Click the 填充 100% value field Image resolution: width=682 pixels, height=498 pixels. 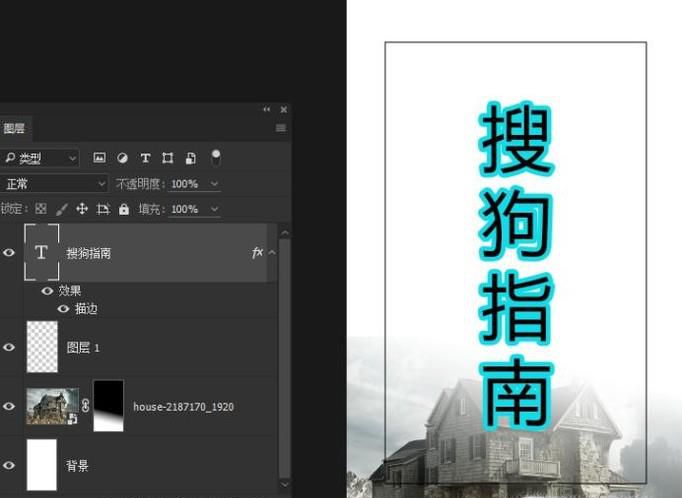coord(185,209)
